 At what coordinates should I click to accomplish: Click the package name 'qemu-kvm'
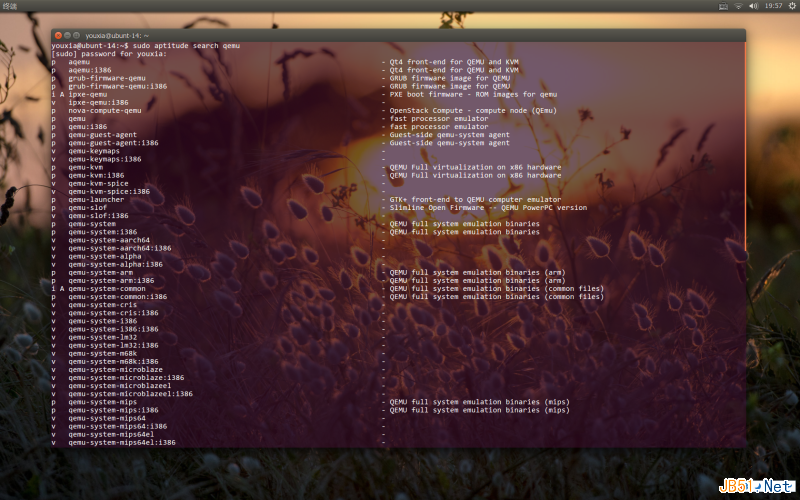(x=86, y=167)
